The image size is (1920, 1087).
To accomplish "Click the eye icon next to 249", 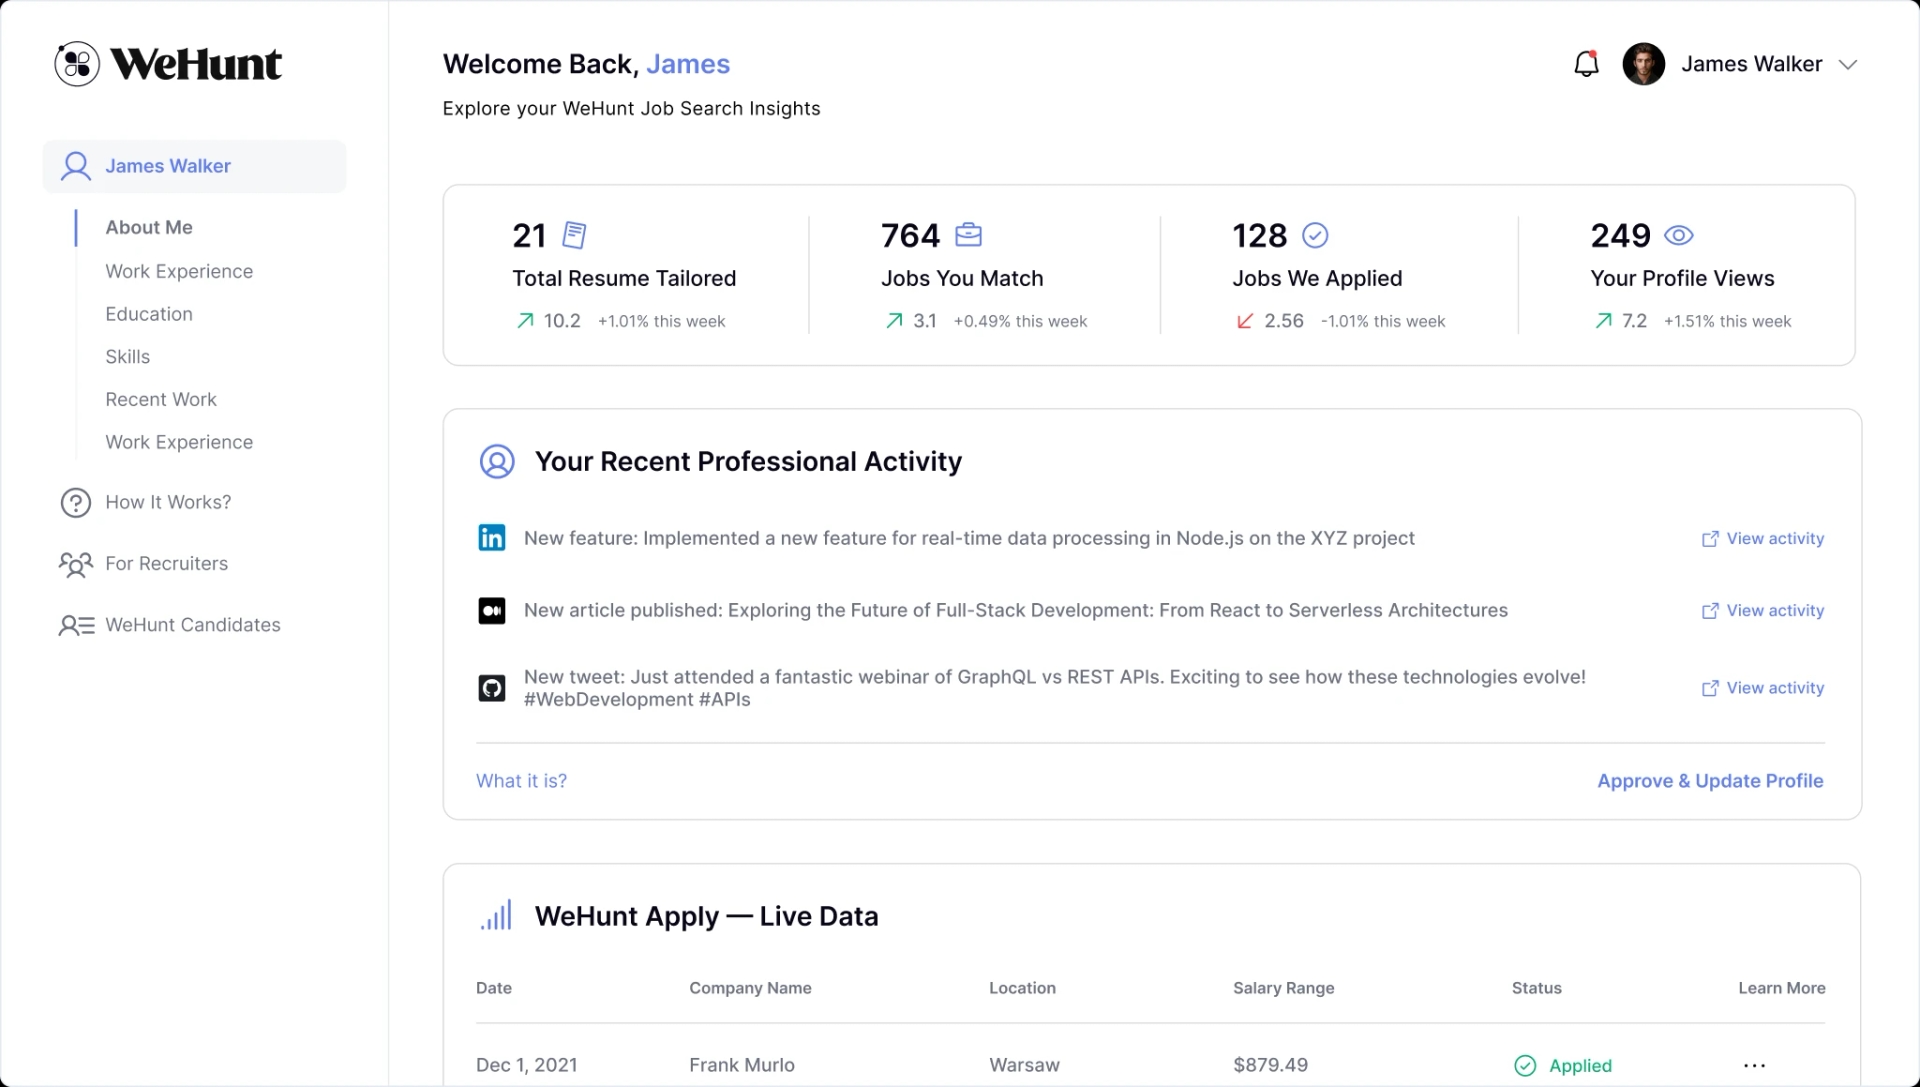I will click(x=1679, y=235).
